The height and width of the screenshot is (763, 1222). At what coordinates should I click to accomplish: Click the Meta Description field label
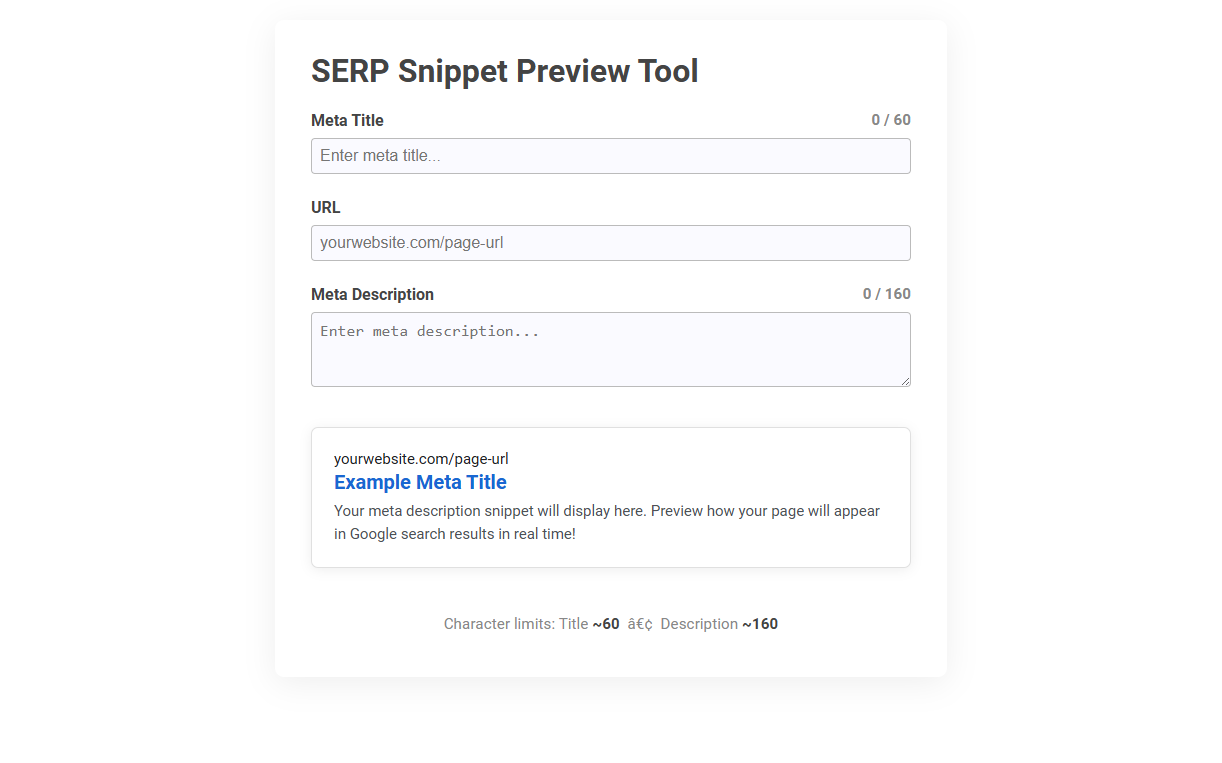click(x=372, y=294)
